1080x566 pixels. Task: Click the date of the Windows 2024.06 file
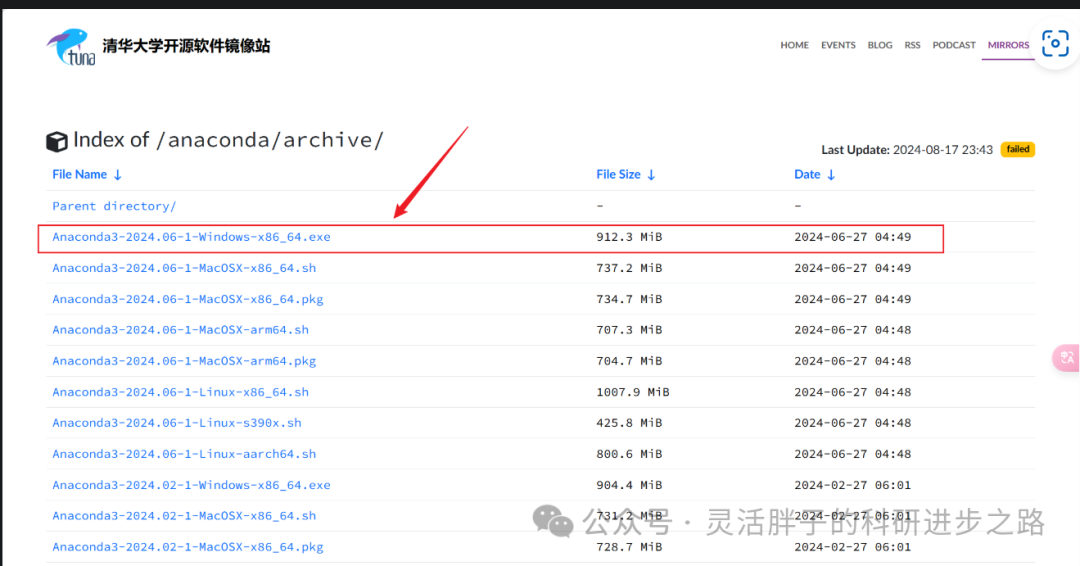(x=852, y=237)
